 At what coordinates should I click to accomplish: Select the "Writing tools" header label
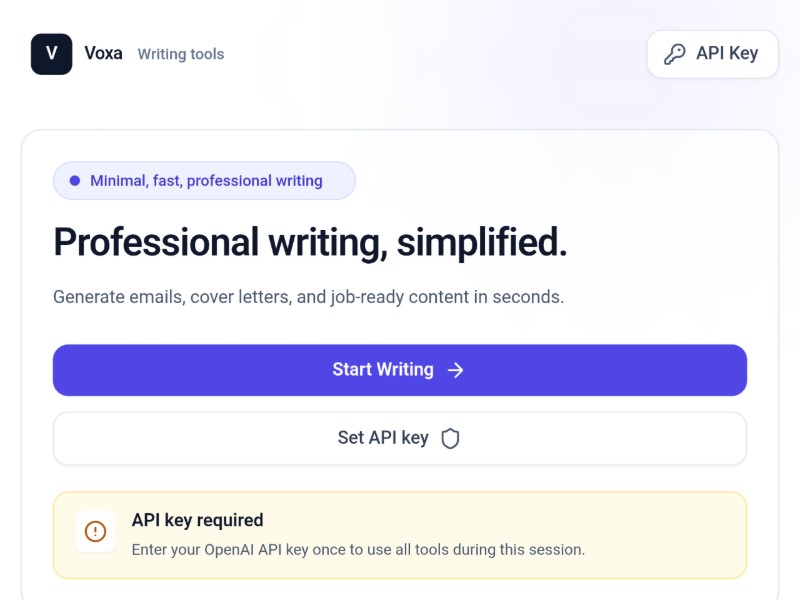[181, 54]
